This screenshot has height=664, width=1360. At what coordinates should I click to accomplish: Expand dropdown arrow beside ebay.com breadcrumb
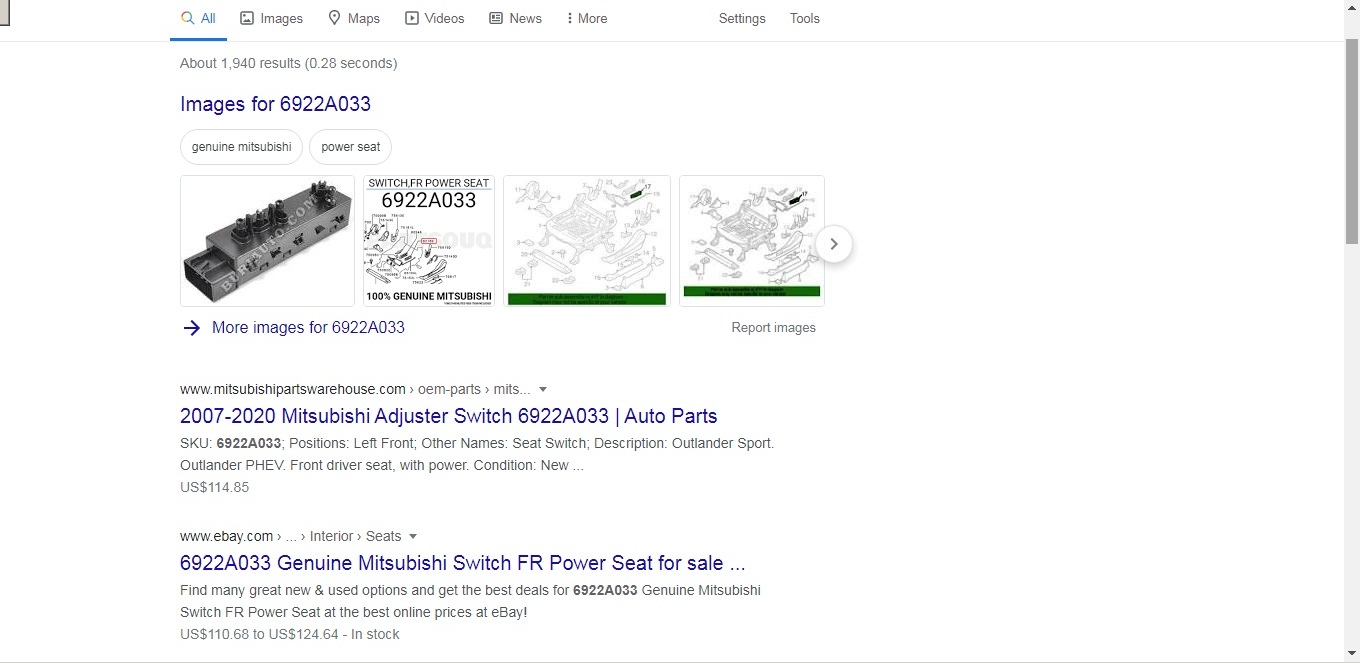tap(413, 537)
